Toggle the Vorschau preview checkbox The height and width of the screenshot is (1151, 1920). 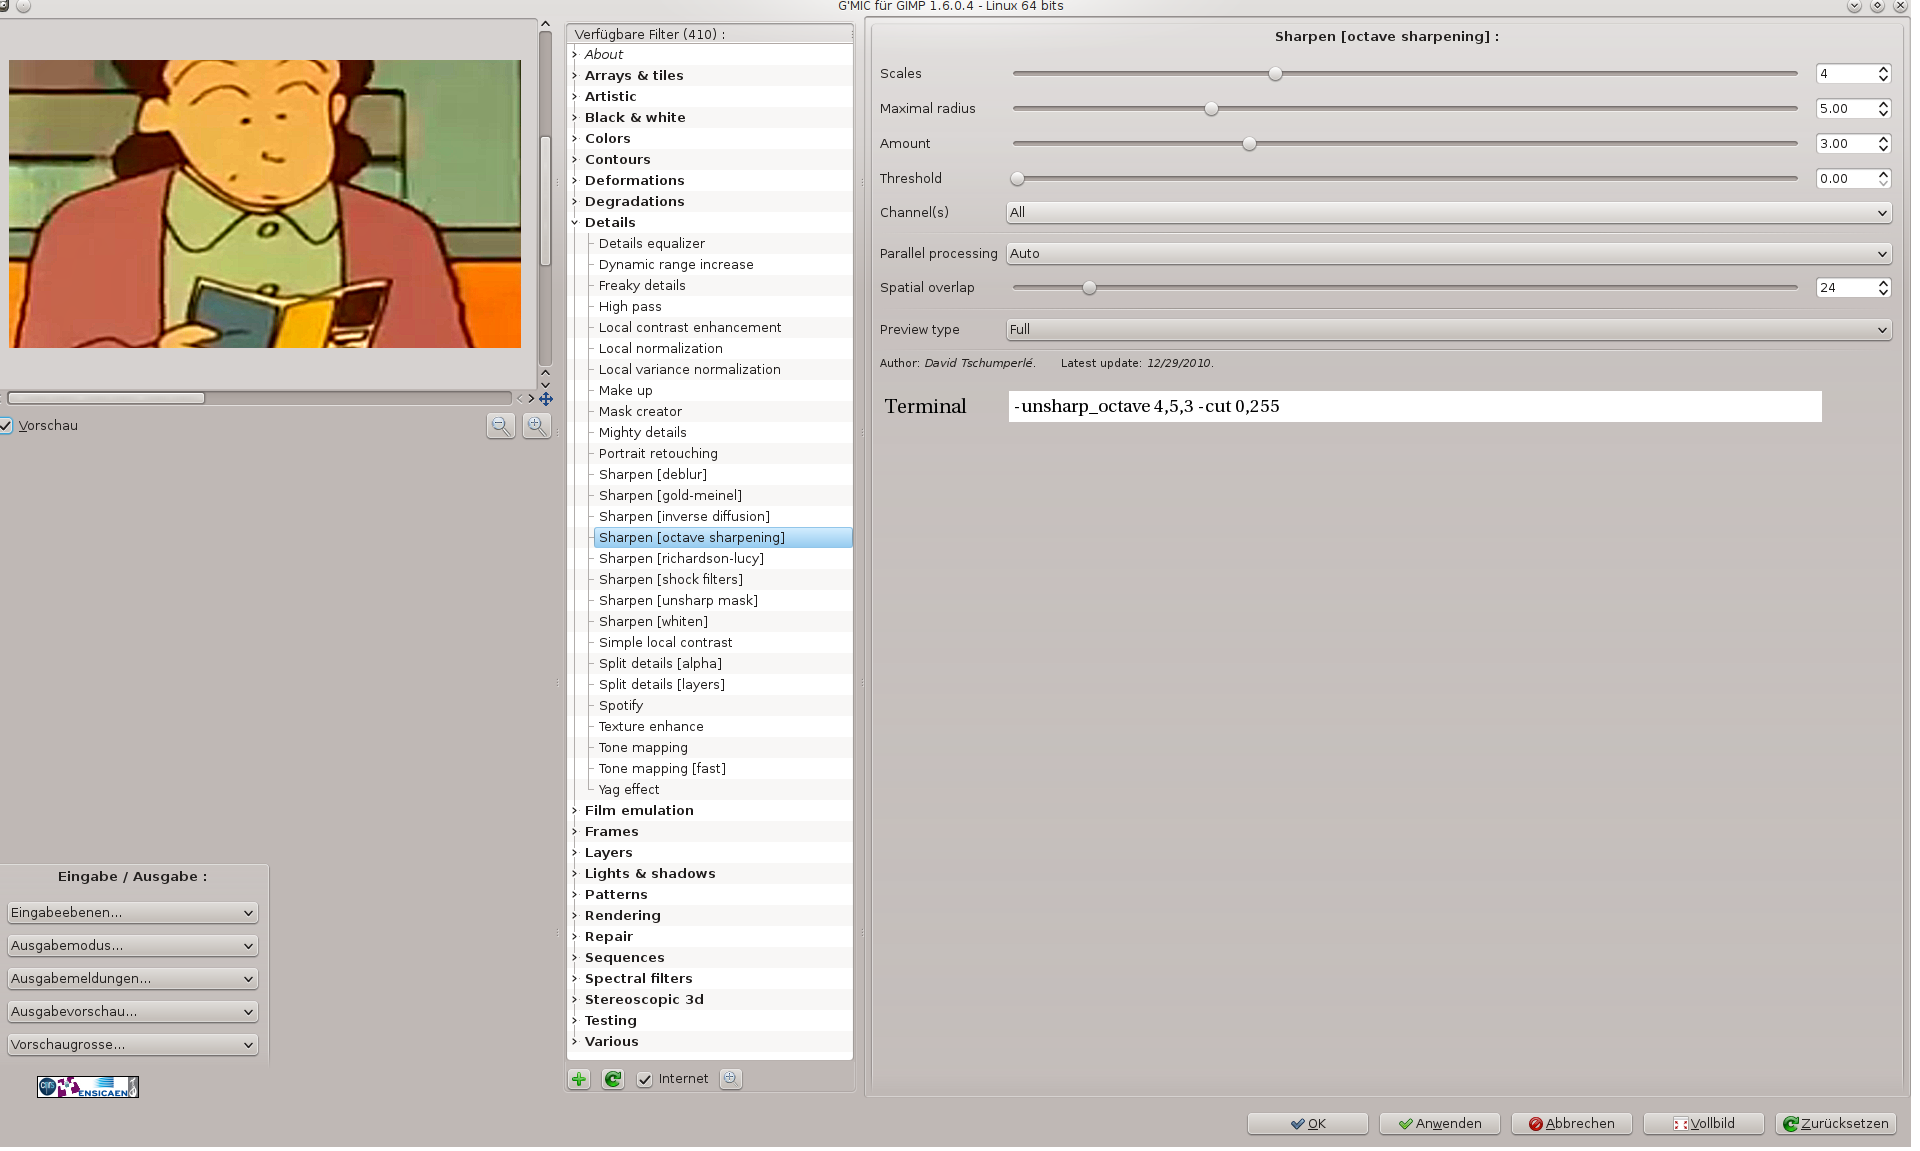(x=6, y=426)
